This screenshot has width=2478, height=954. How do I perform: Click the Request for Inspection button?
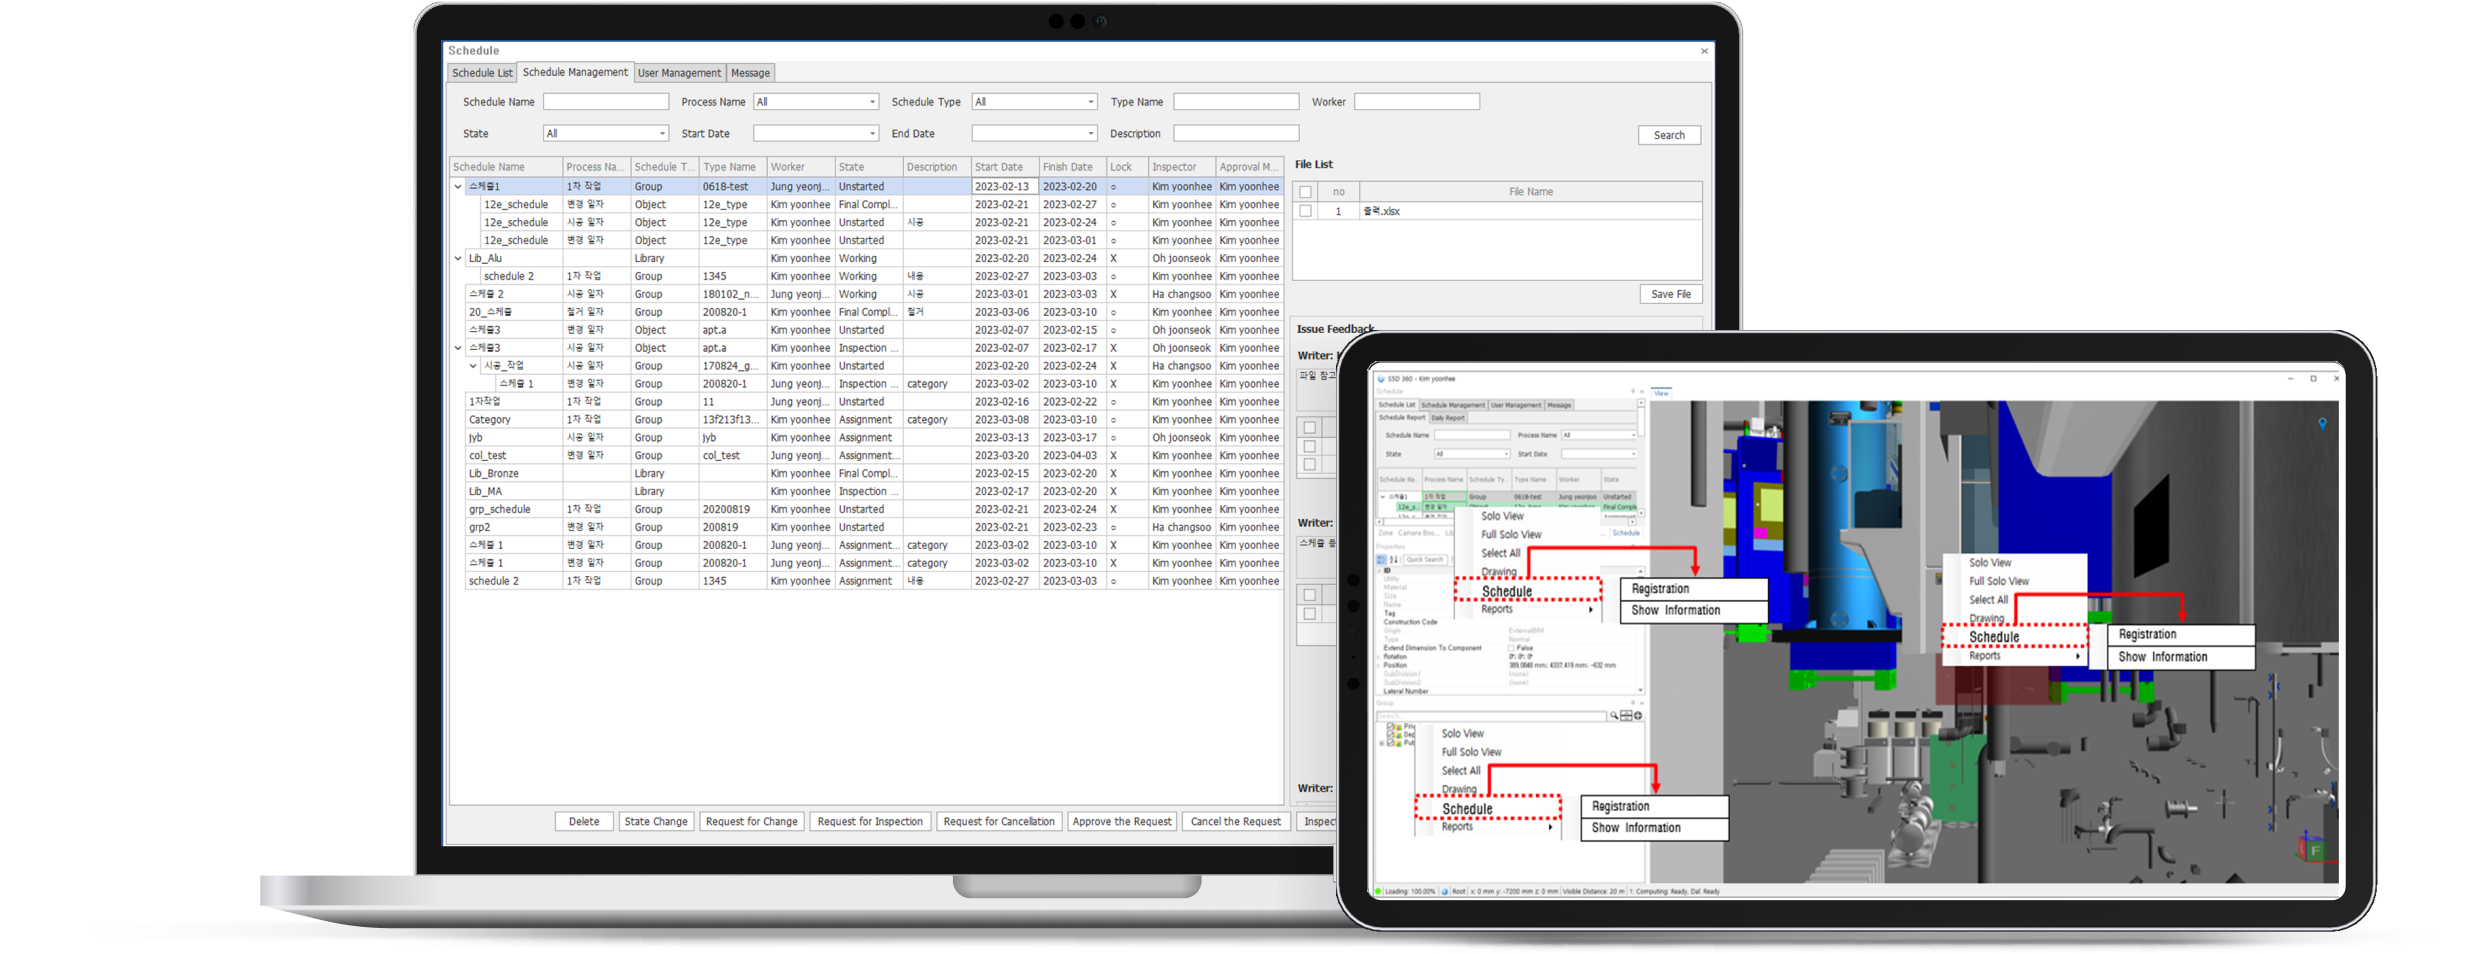[x=870, y=822]
